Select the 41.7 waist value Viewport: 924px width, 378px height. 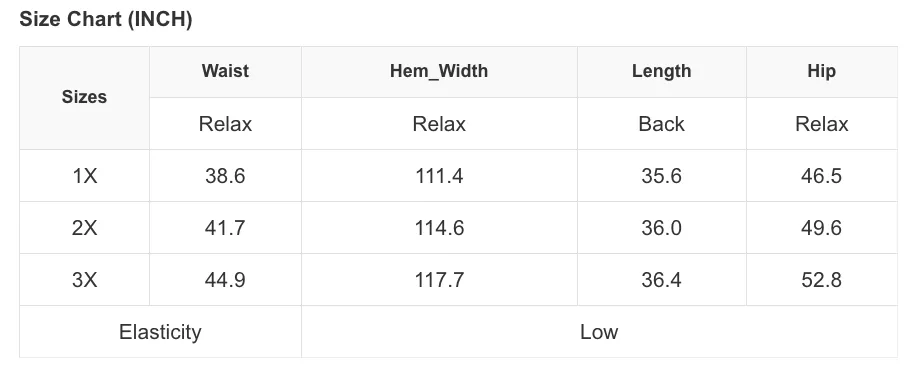[x=225, y=228]
